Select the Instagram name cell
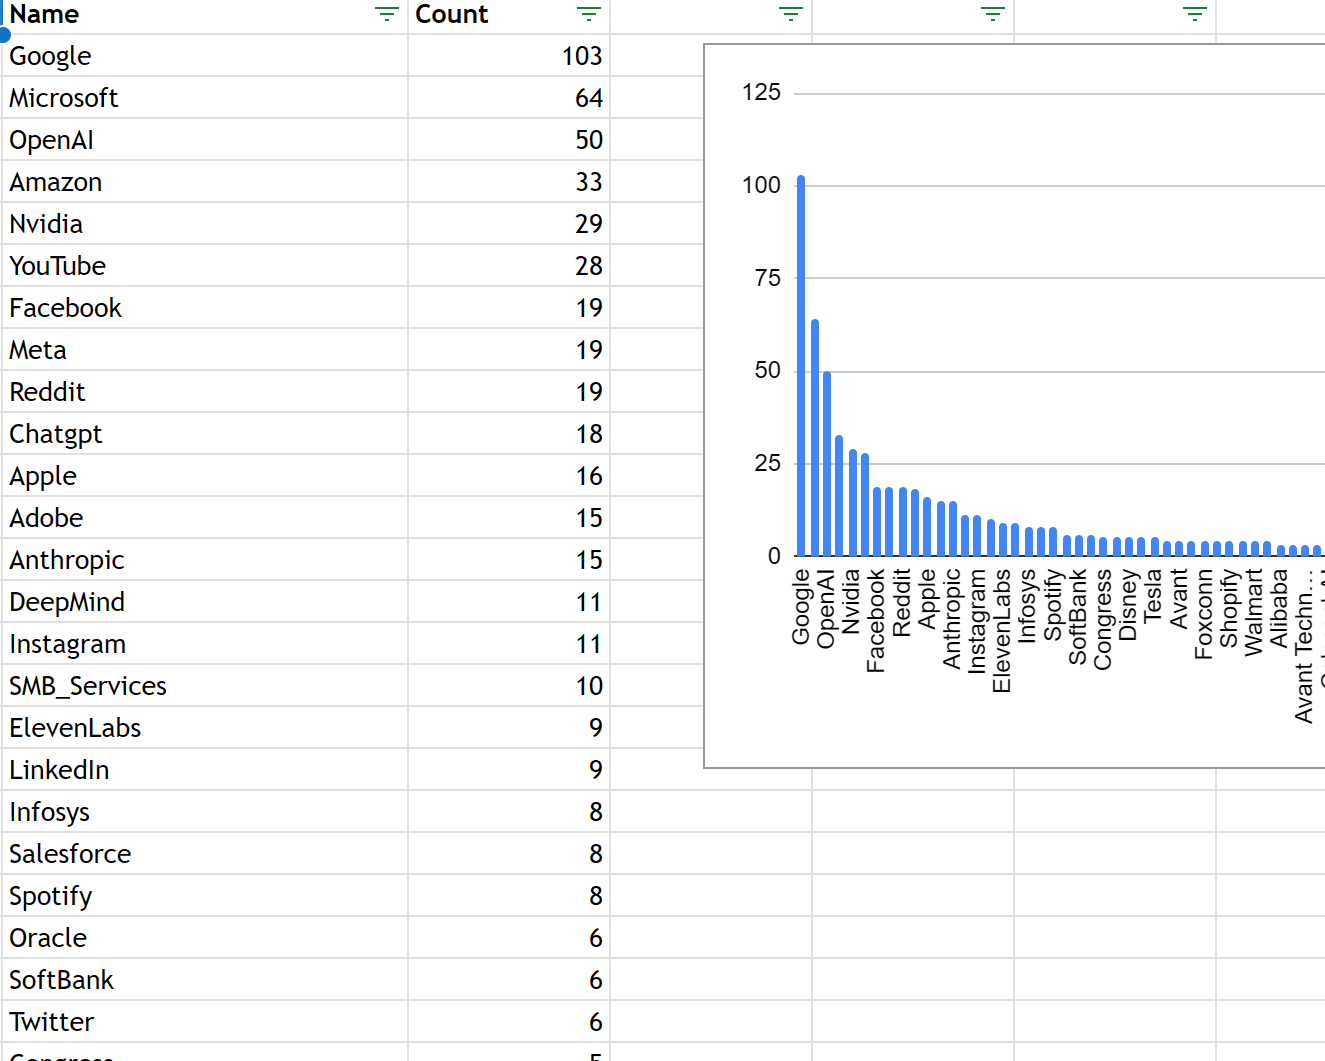The image size is (1325, 1061). pyautogui.click(x=204, y=644)
